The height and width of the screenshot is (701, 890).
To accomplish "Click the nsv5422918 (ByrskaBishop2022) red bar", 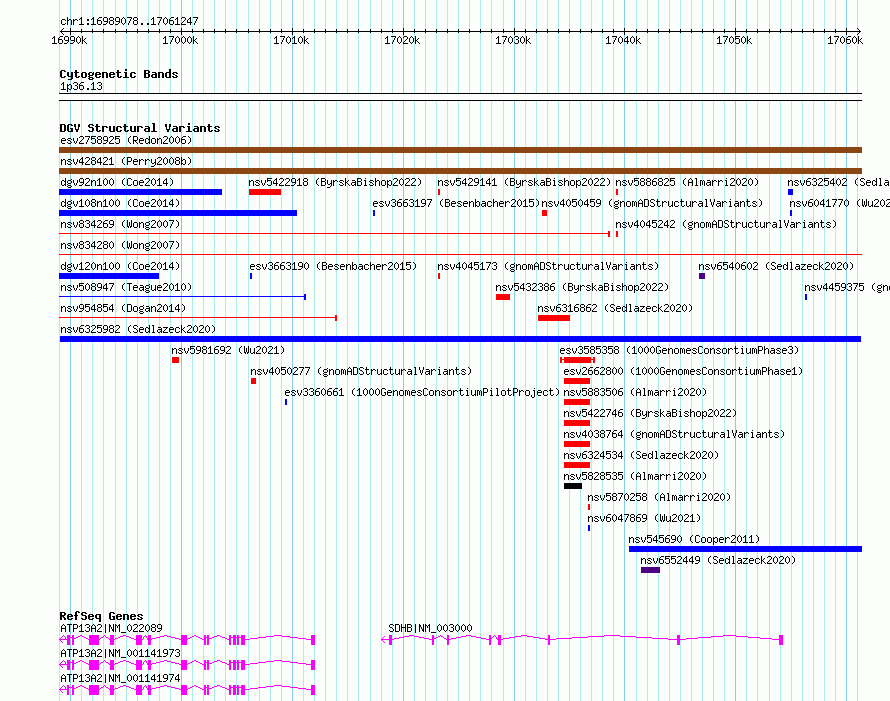I will pos(265,192).
